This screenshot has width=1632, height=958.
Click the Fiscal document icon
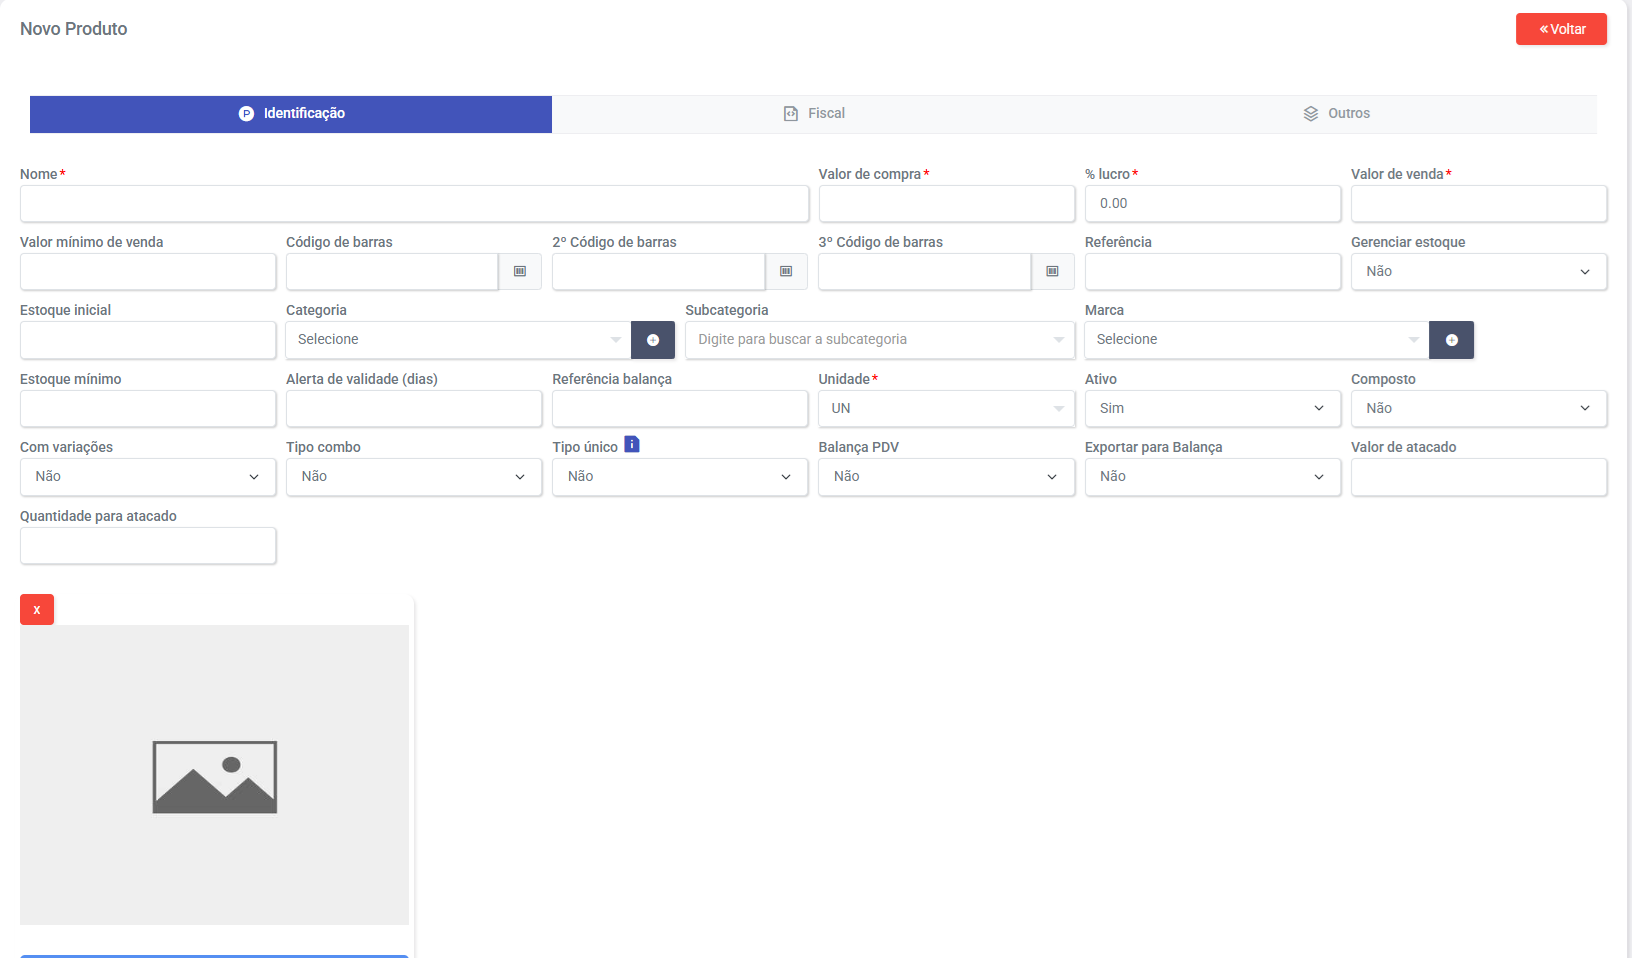790,113
